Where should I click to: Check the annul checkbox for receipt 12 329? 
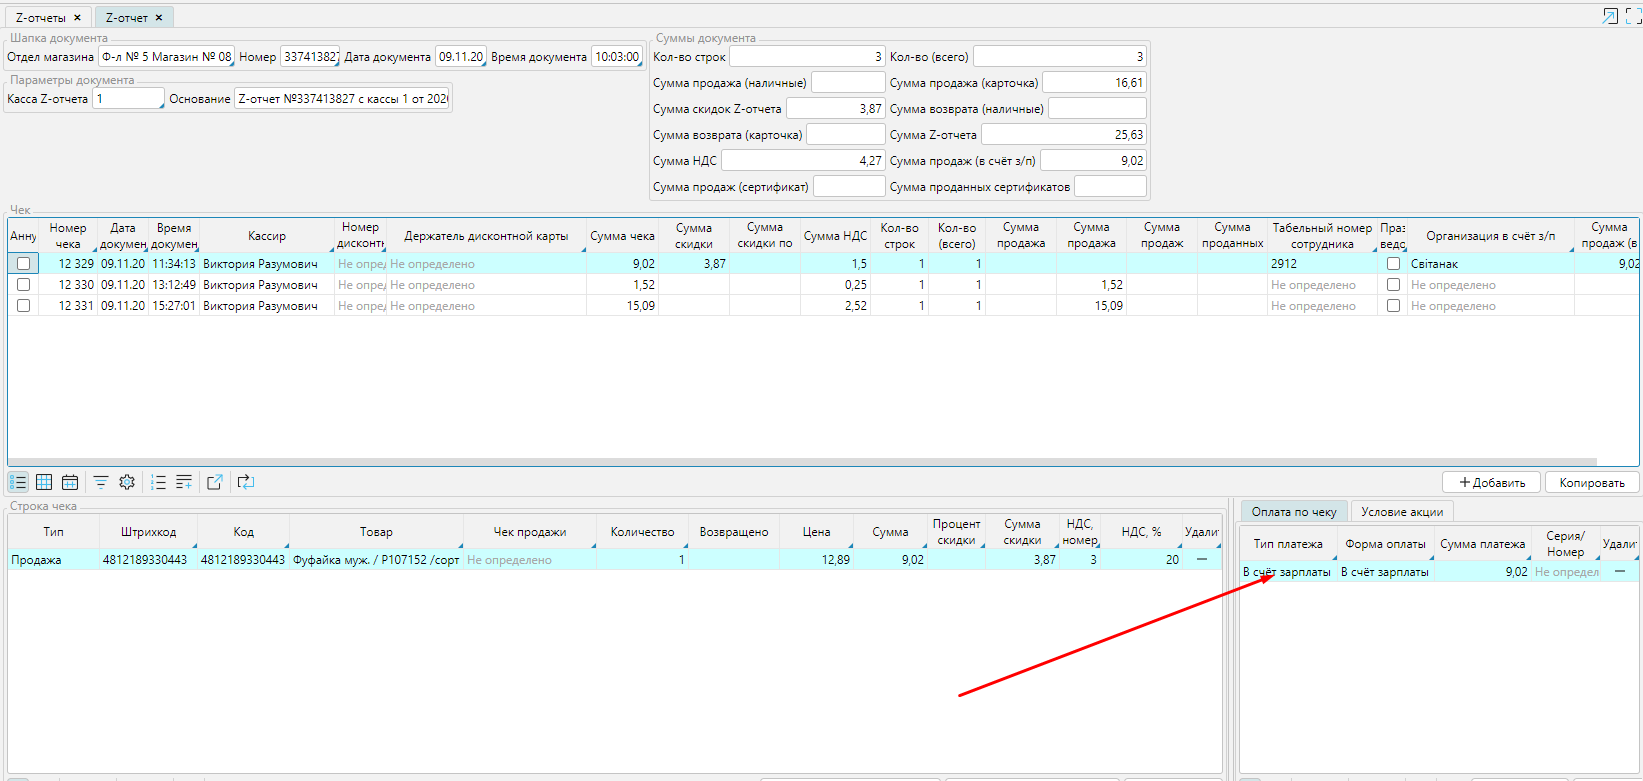(x=23, y=264)
